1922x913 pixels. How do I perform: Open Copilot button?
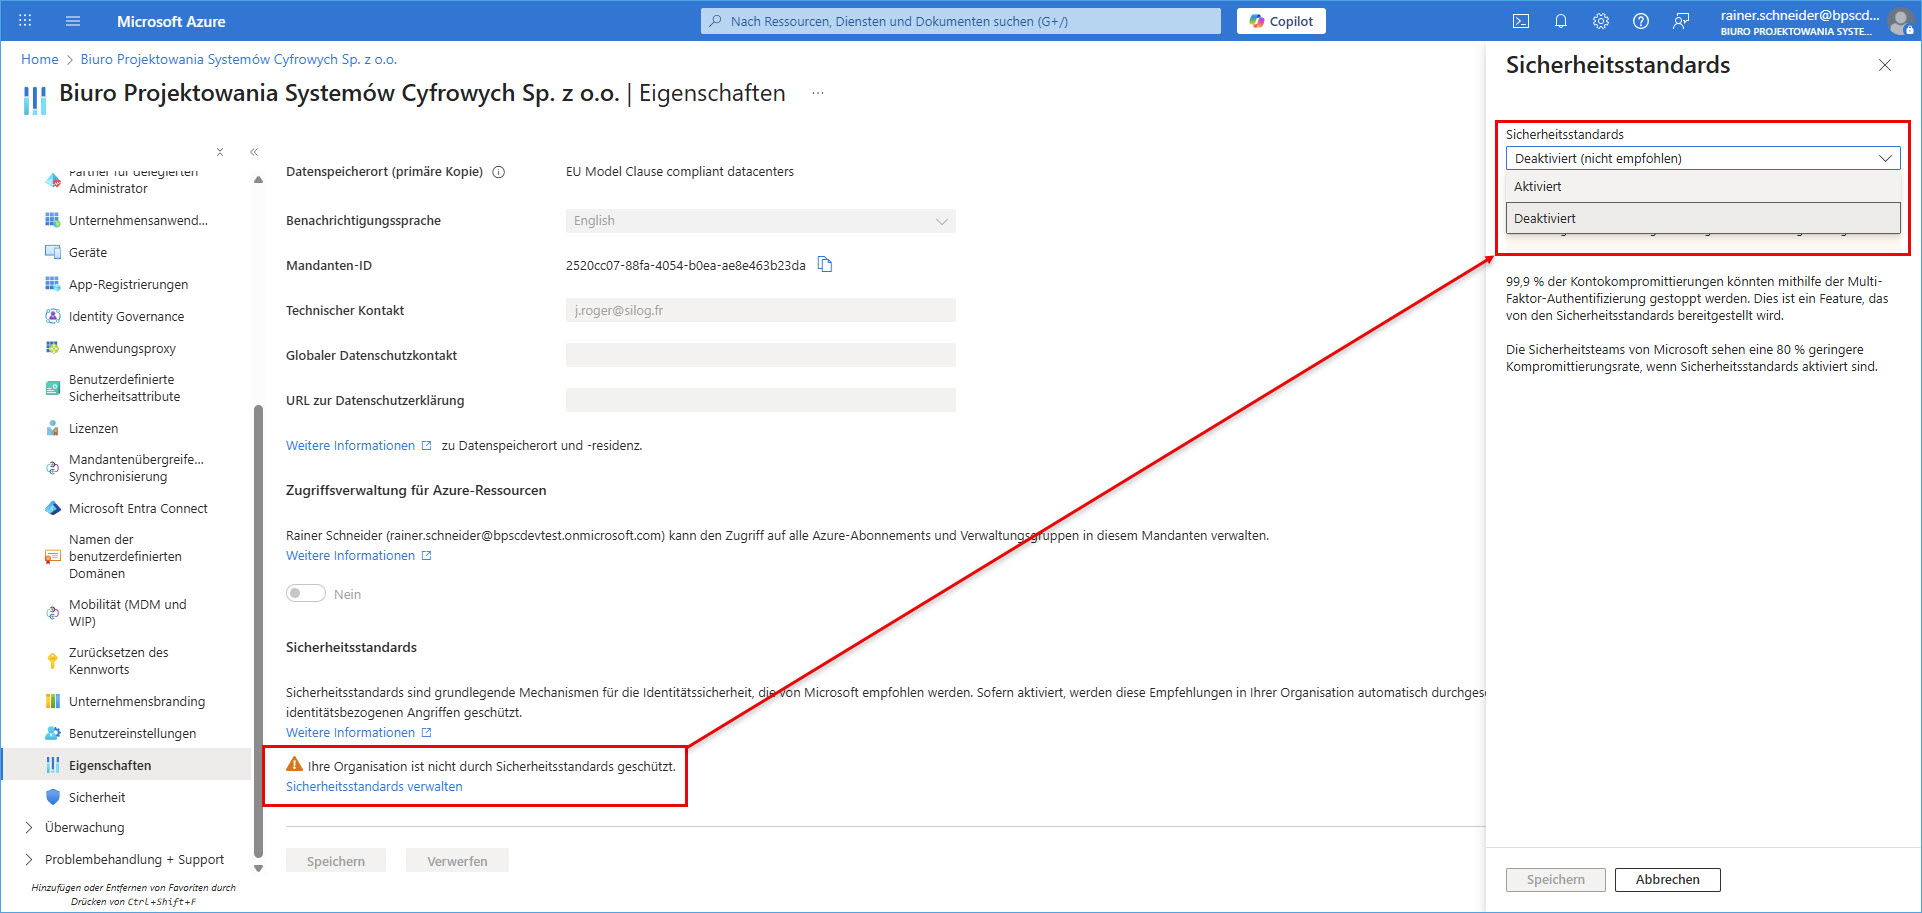[x=1281, y=21]
